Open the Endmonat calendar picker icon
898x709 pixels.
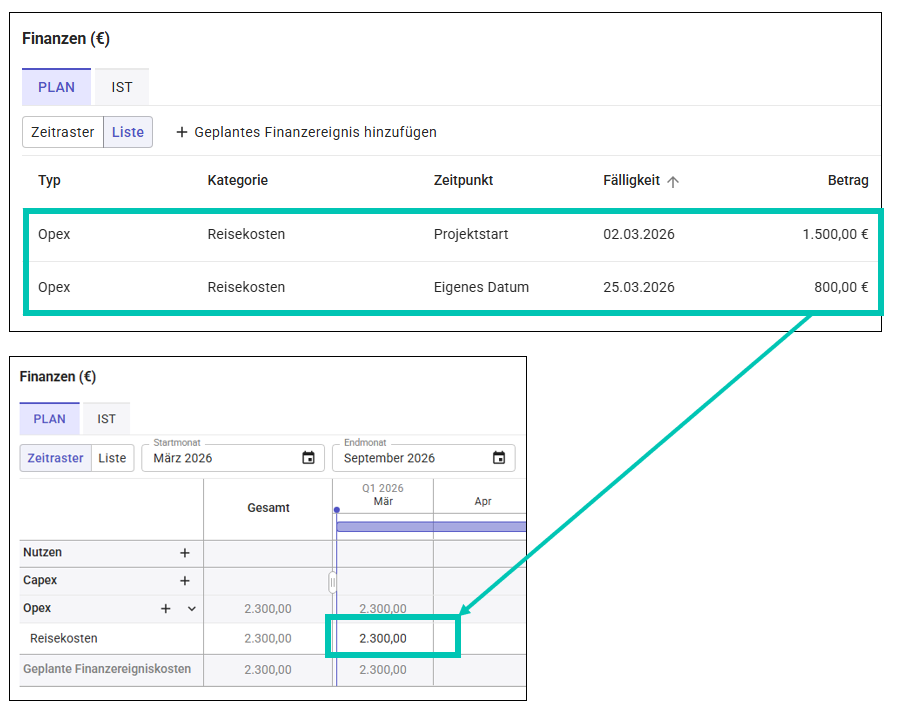click(x=499, y=458)
